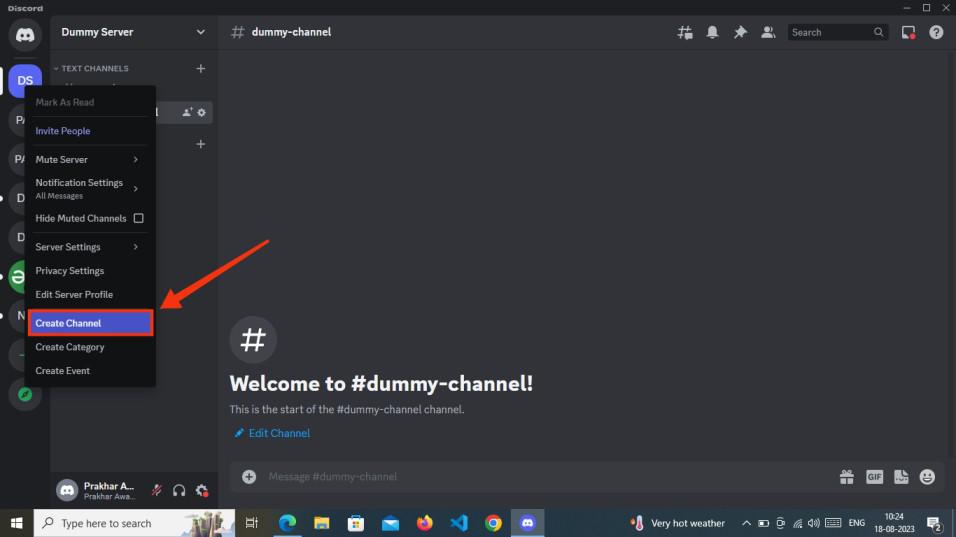Select Create Channel in context menu
This screenshot has height=537, width=956.
click(90, 323)
